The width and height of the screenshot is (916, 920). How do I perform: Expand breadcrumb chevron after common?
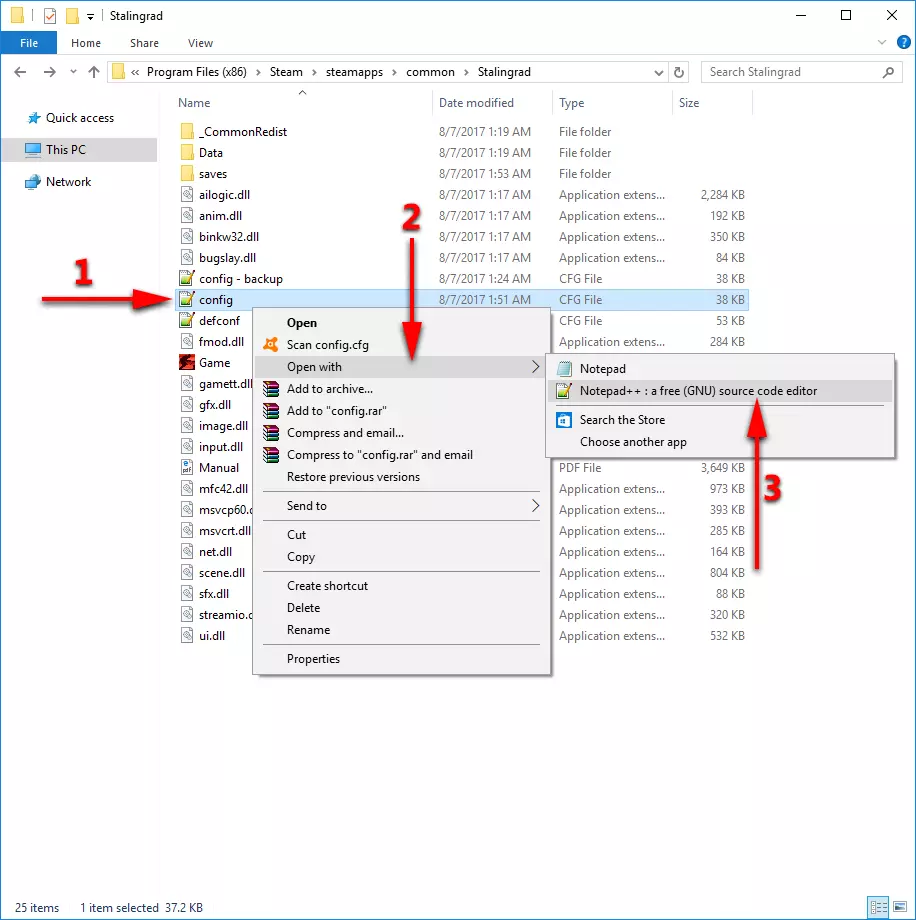(466, 73)
